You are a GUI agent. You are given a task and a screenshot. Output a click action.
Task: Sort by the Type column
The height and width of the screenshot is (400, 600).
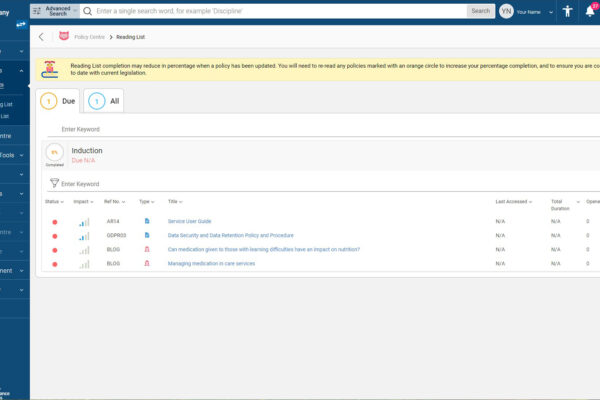tap(147, 202)
